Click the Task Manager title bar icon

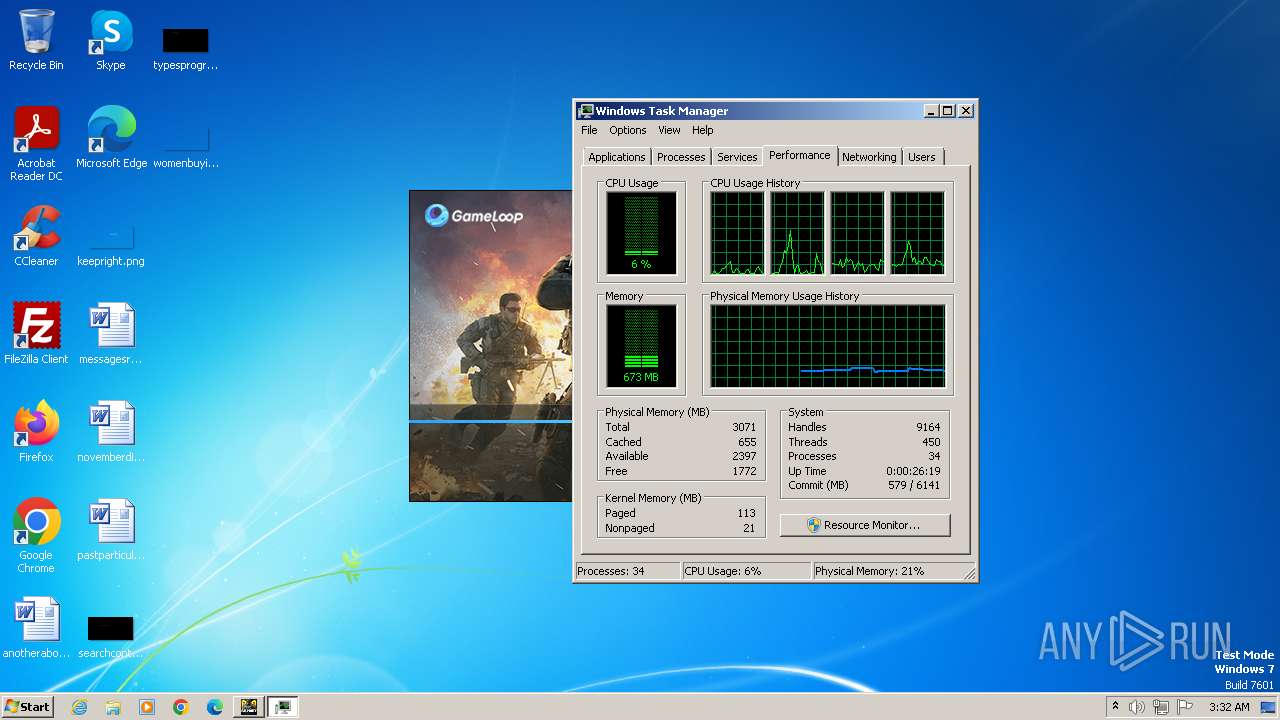[586, 111]
